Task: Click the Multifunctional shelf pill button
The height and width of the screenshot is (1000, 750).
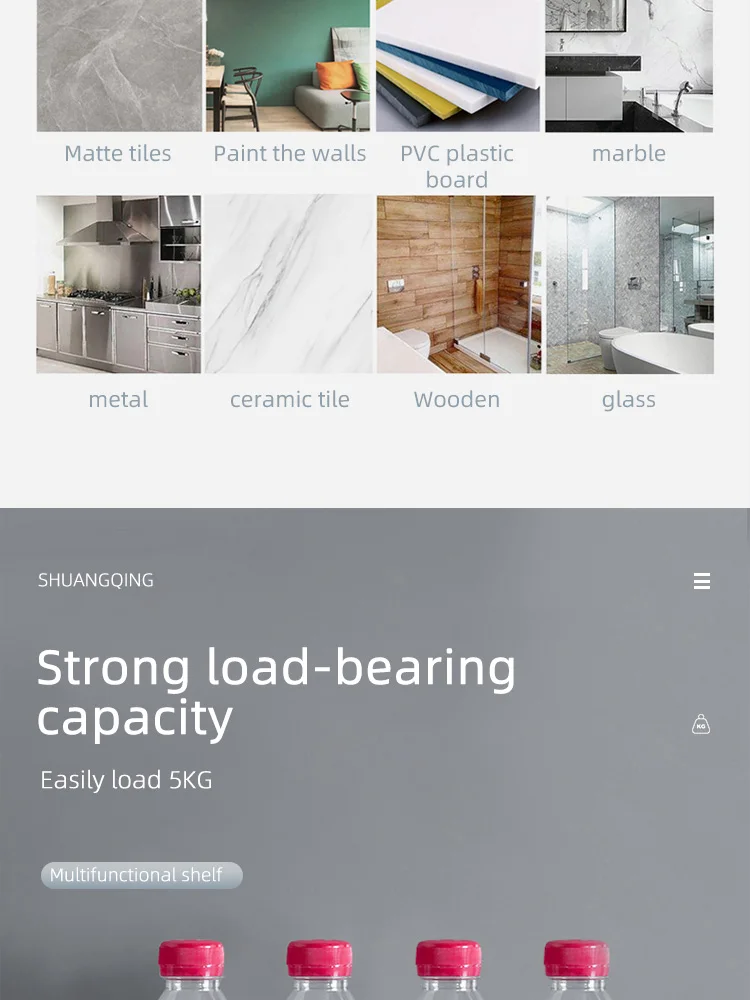Action: tap(142, 875)
